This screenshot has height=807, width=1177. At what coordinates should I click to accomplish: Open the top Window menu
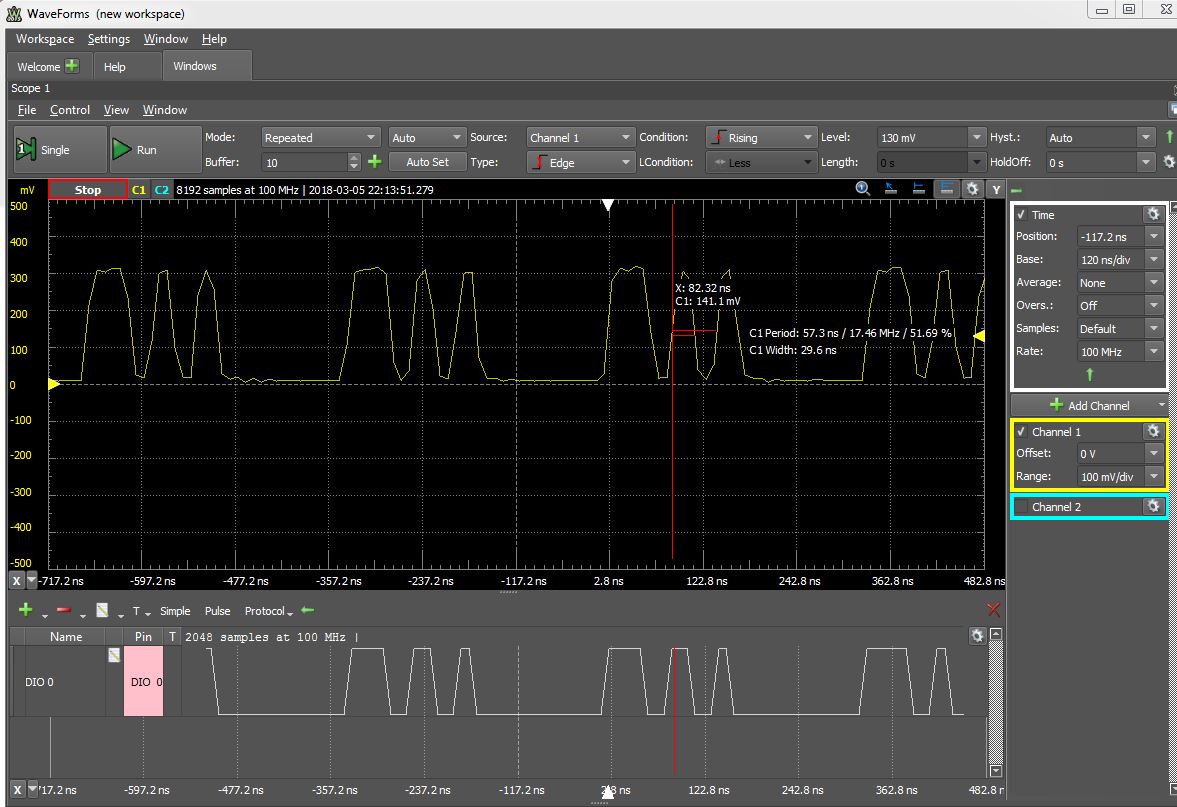click(166, 39)
